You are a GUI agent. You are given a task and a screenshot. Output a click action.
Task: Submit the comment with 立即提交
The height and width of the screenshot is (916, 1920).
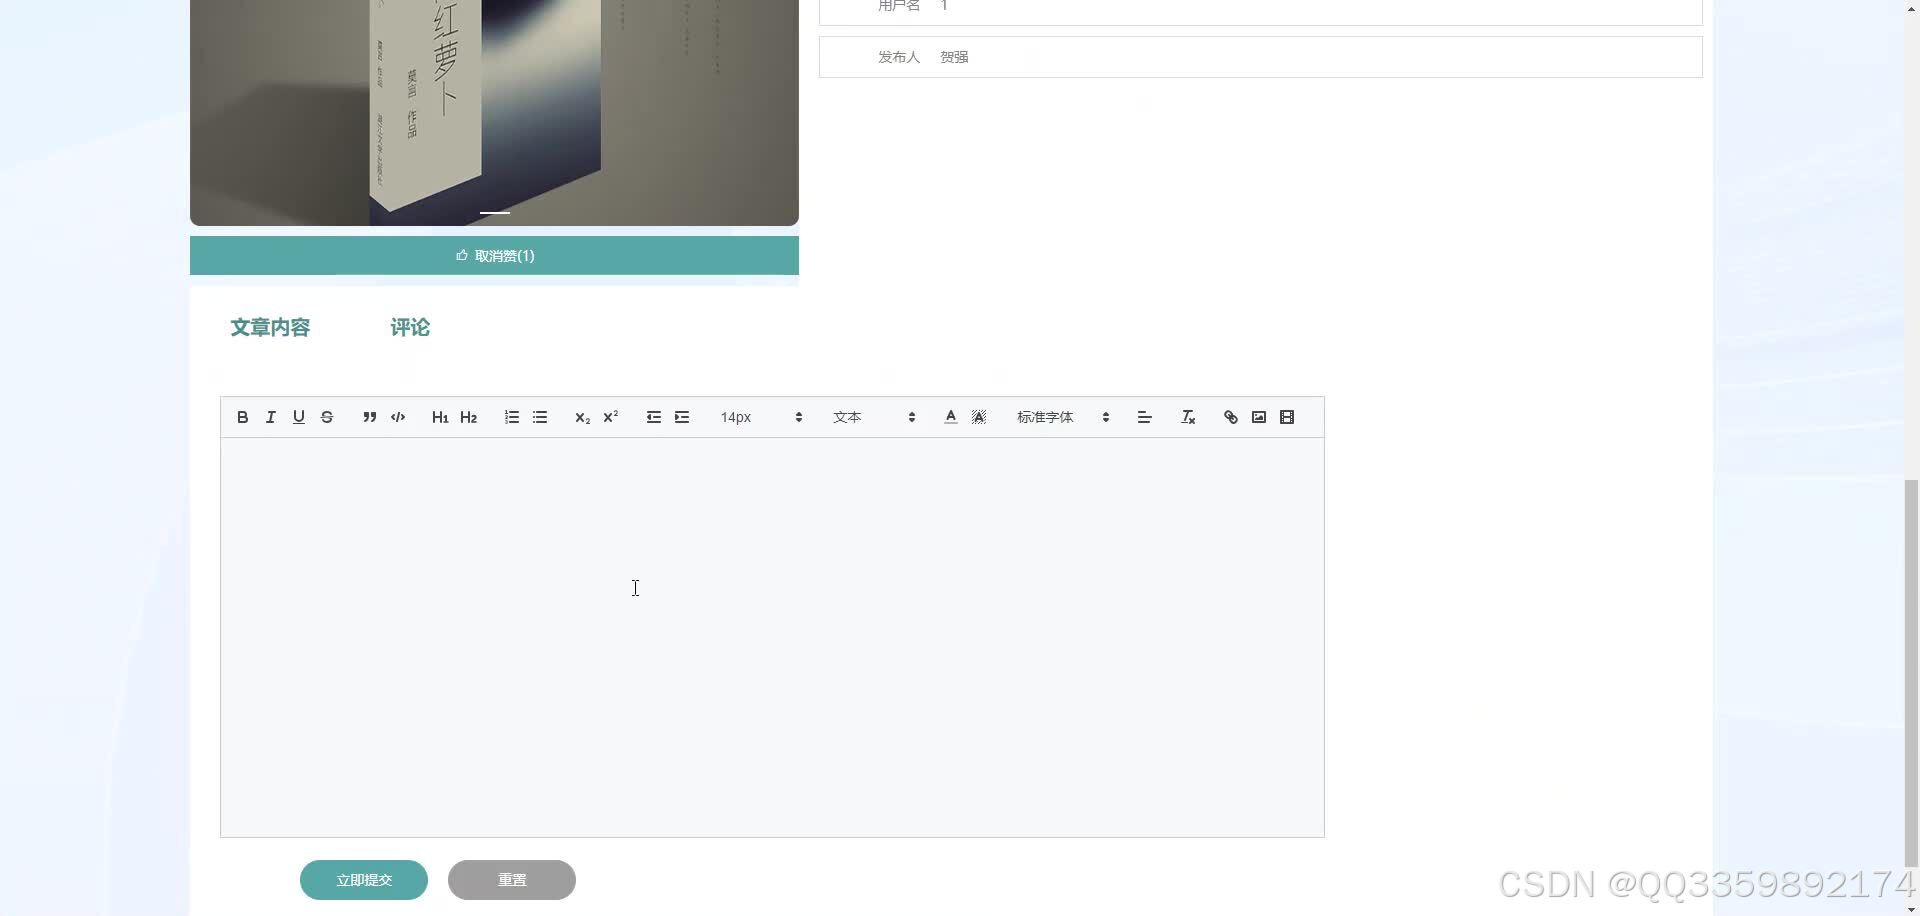[x=364, y=880]
